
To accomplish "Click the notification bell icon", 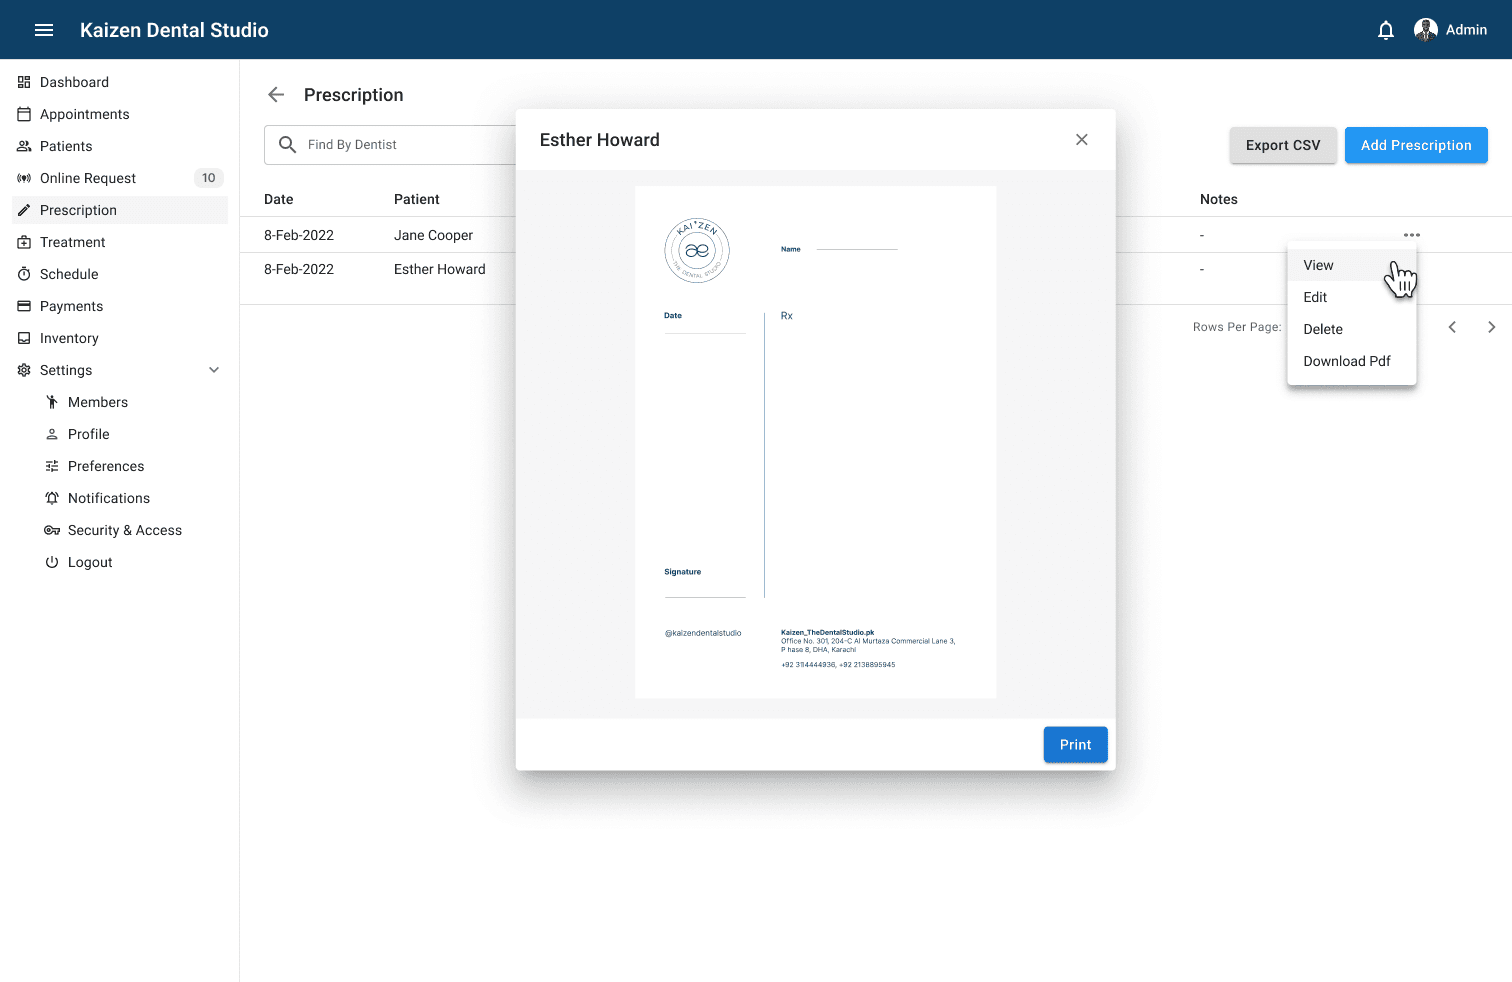I will click(1385, 30).
